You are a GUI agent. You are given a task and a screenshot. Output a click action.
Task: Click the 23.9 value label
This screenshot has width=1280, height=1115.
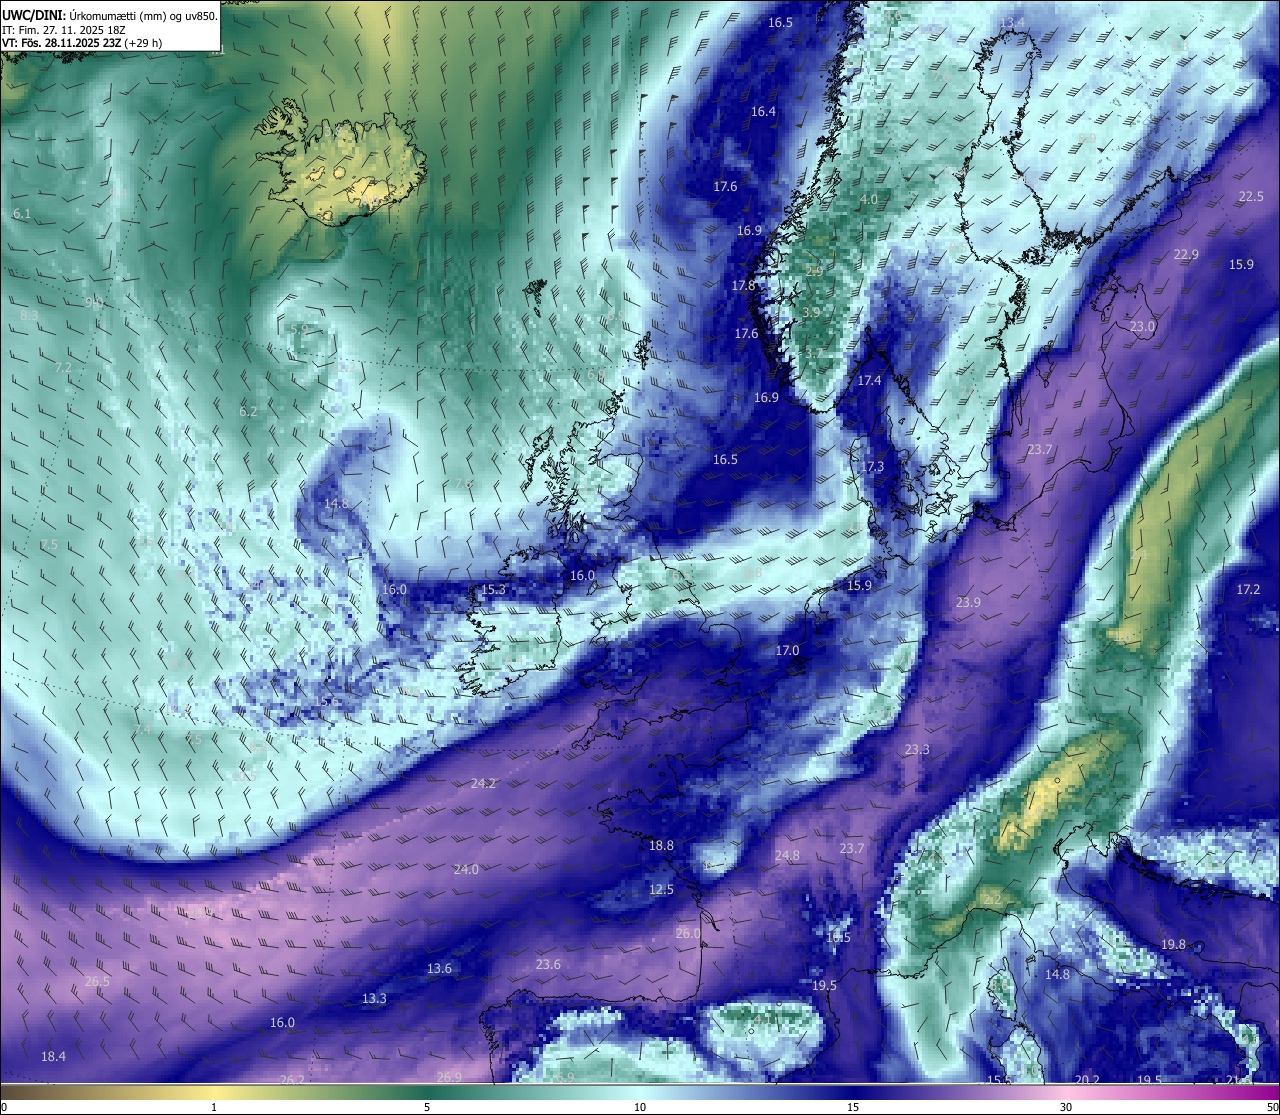(968, 603)
